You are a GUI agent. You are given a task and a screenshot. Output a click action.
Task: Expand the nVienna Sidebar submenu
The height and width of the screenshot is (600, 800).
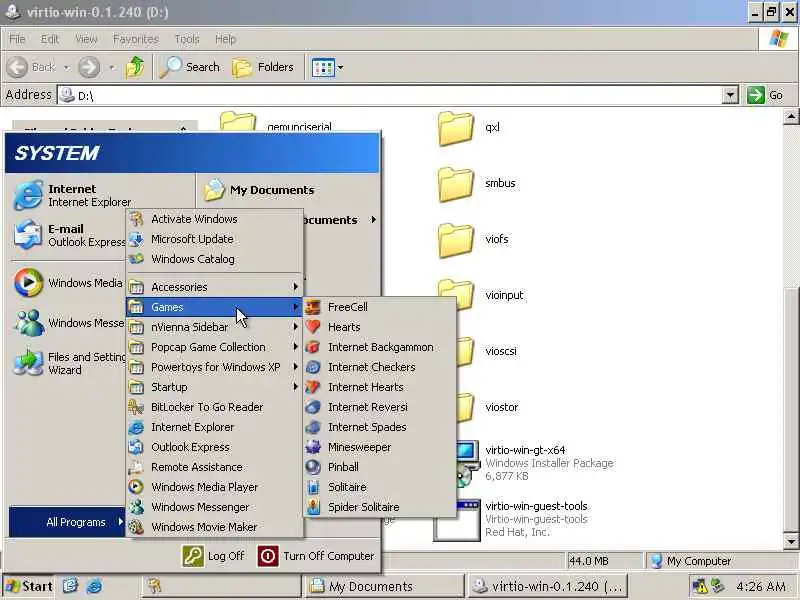(214, 327)
